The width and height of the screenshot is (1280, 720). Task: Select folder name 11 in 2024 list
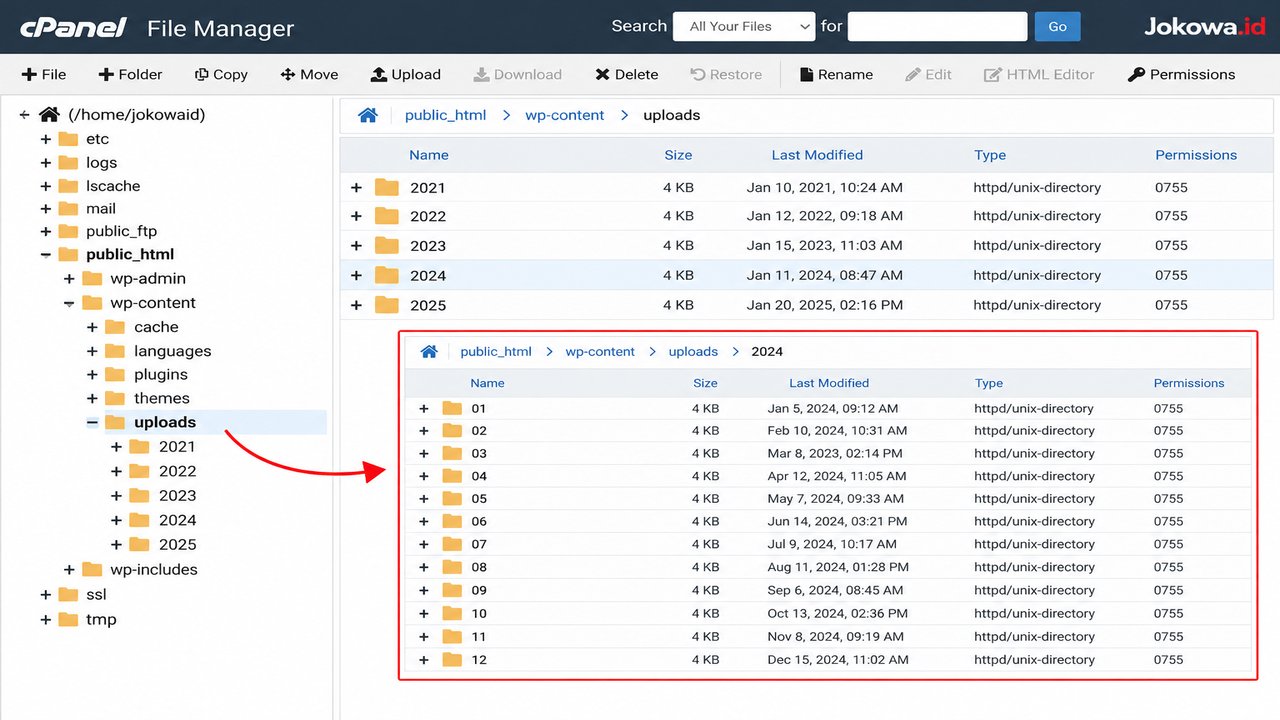[x=479, y=636]
